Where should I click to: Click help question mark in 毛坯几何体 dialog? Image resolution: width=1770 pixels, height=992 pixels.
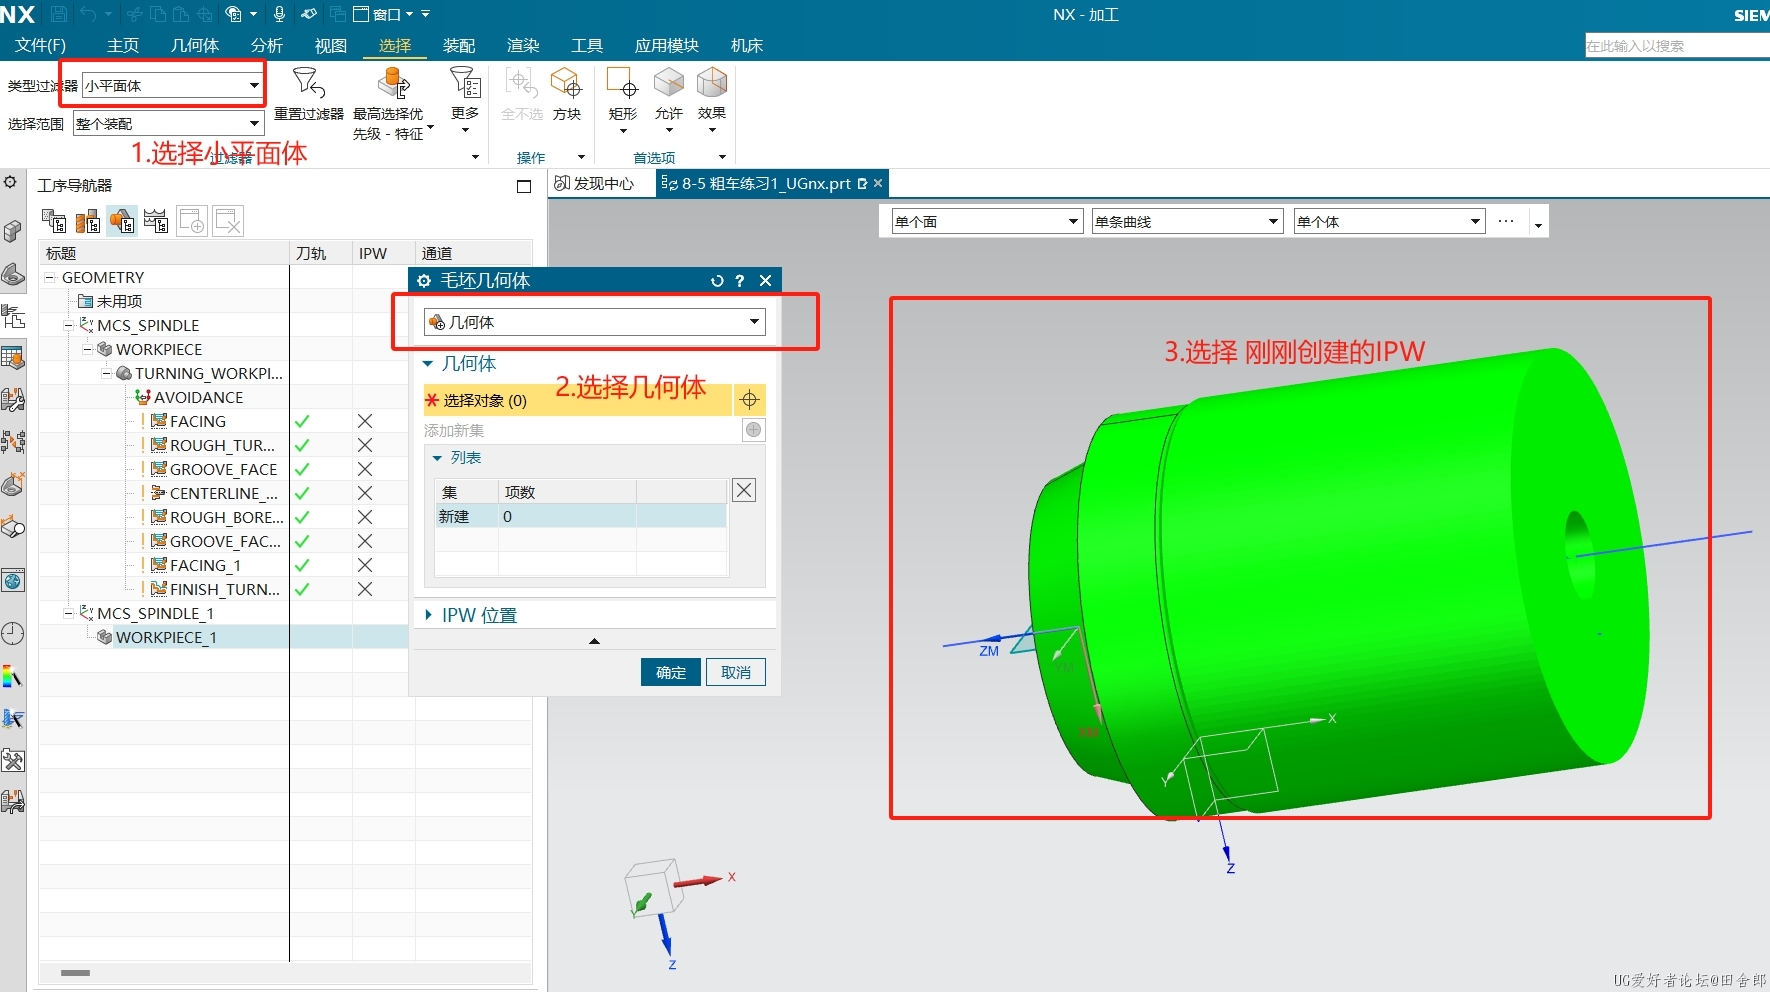tap(740, 281)
